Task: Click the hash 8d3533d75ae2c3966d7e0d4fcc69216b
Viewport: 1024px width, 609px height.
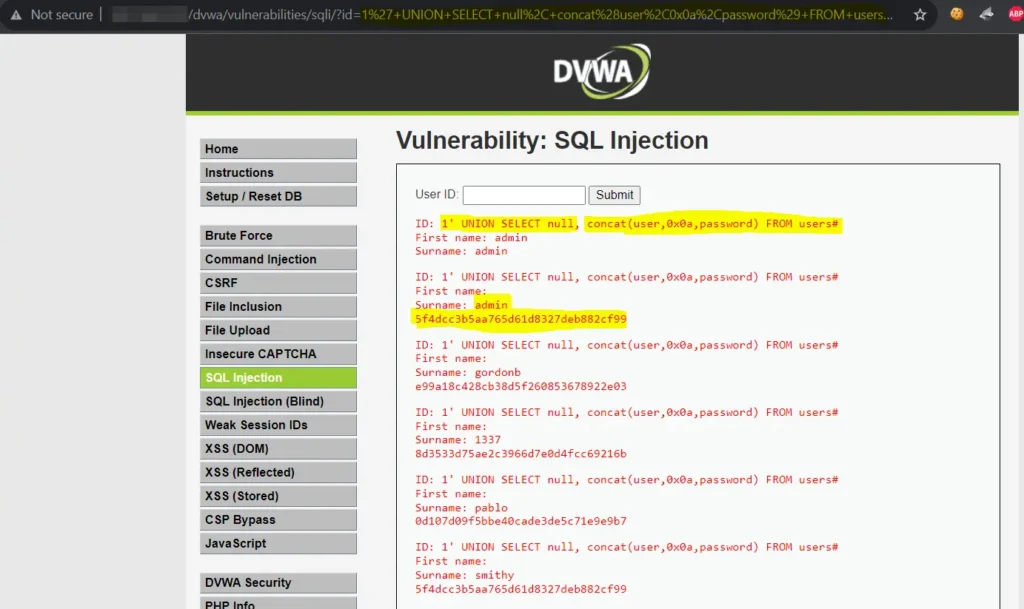Action: pyautogui.click(x=520, y=454)
